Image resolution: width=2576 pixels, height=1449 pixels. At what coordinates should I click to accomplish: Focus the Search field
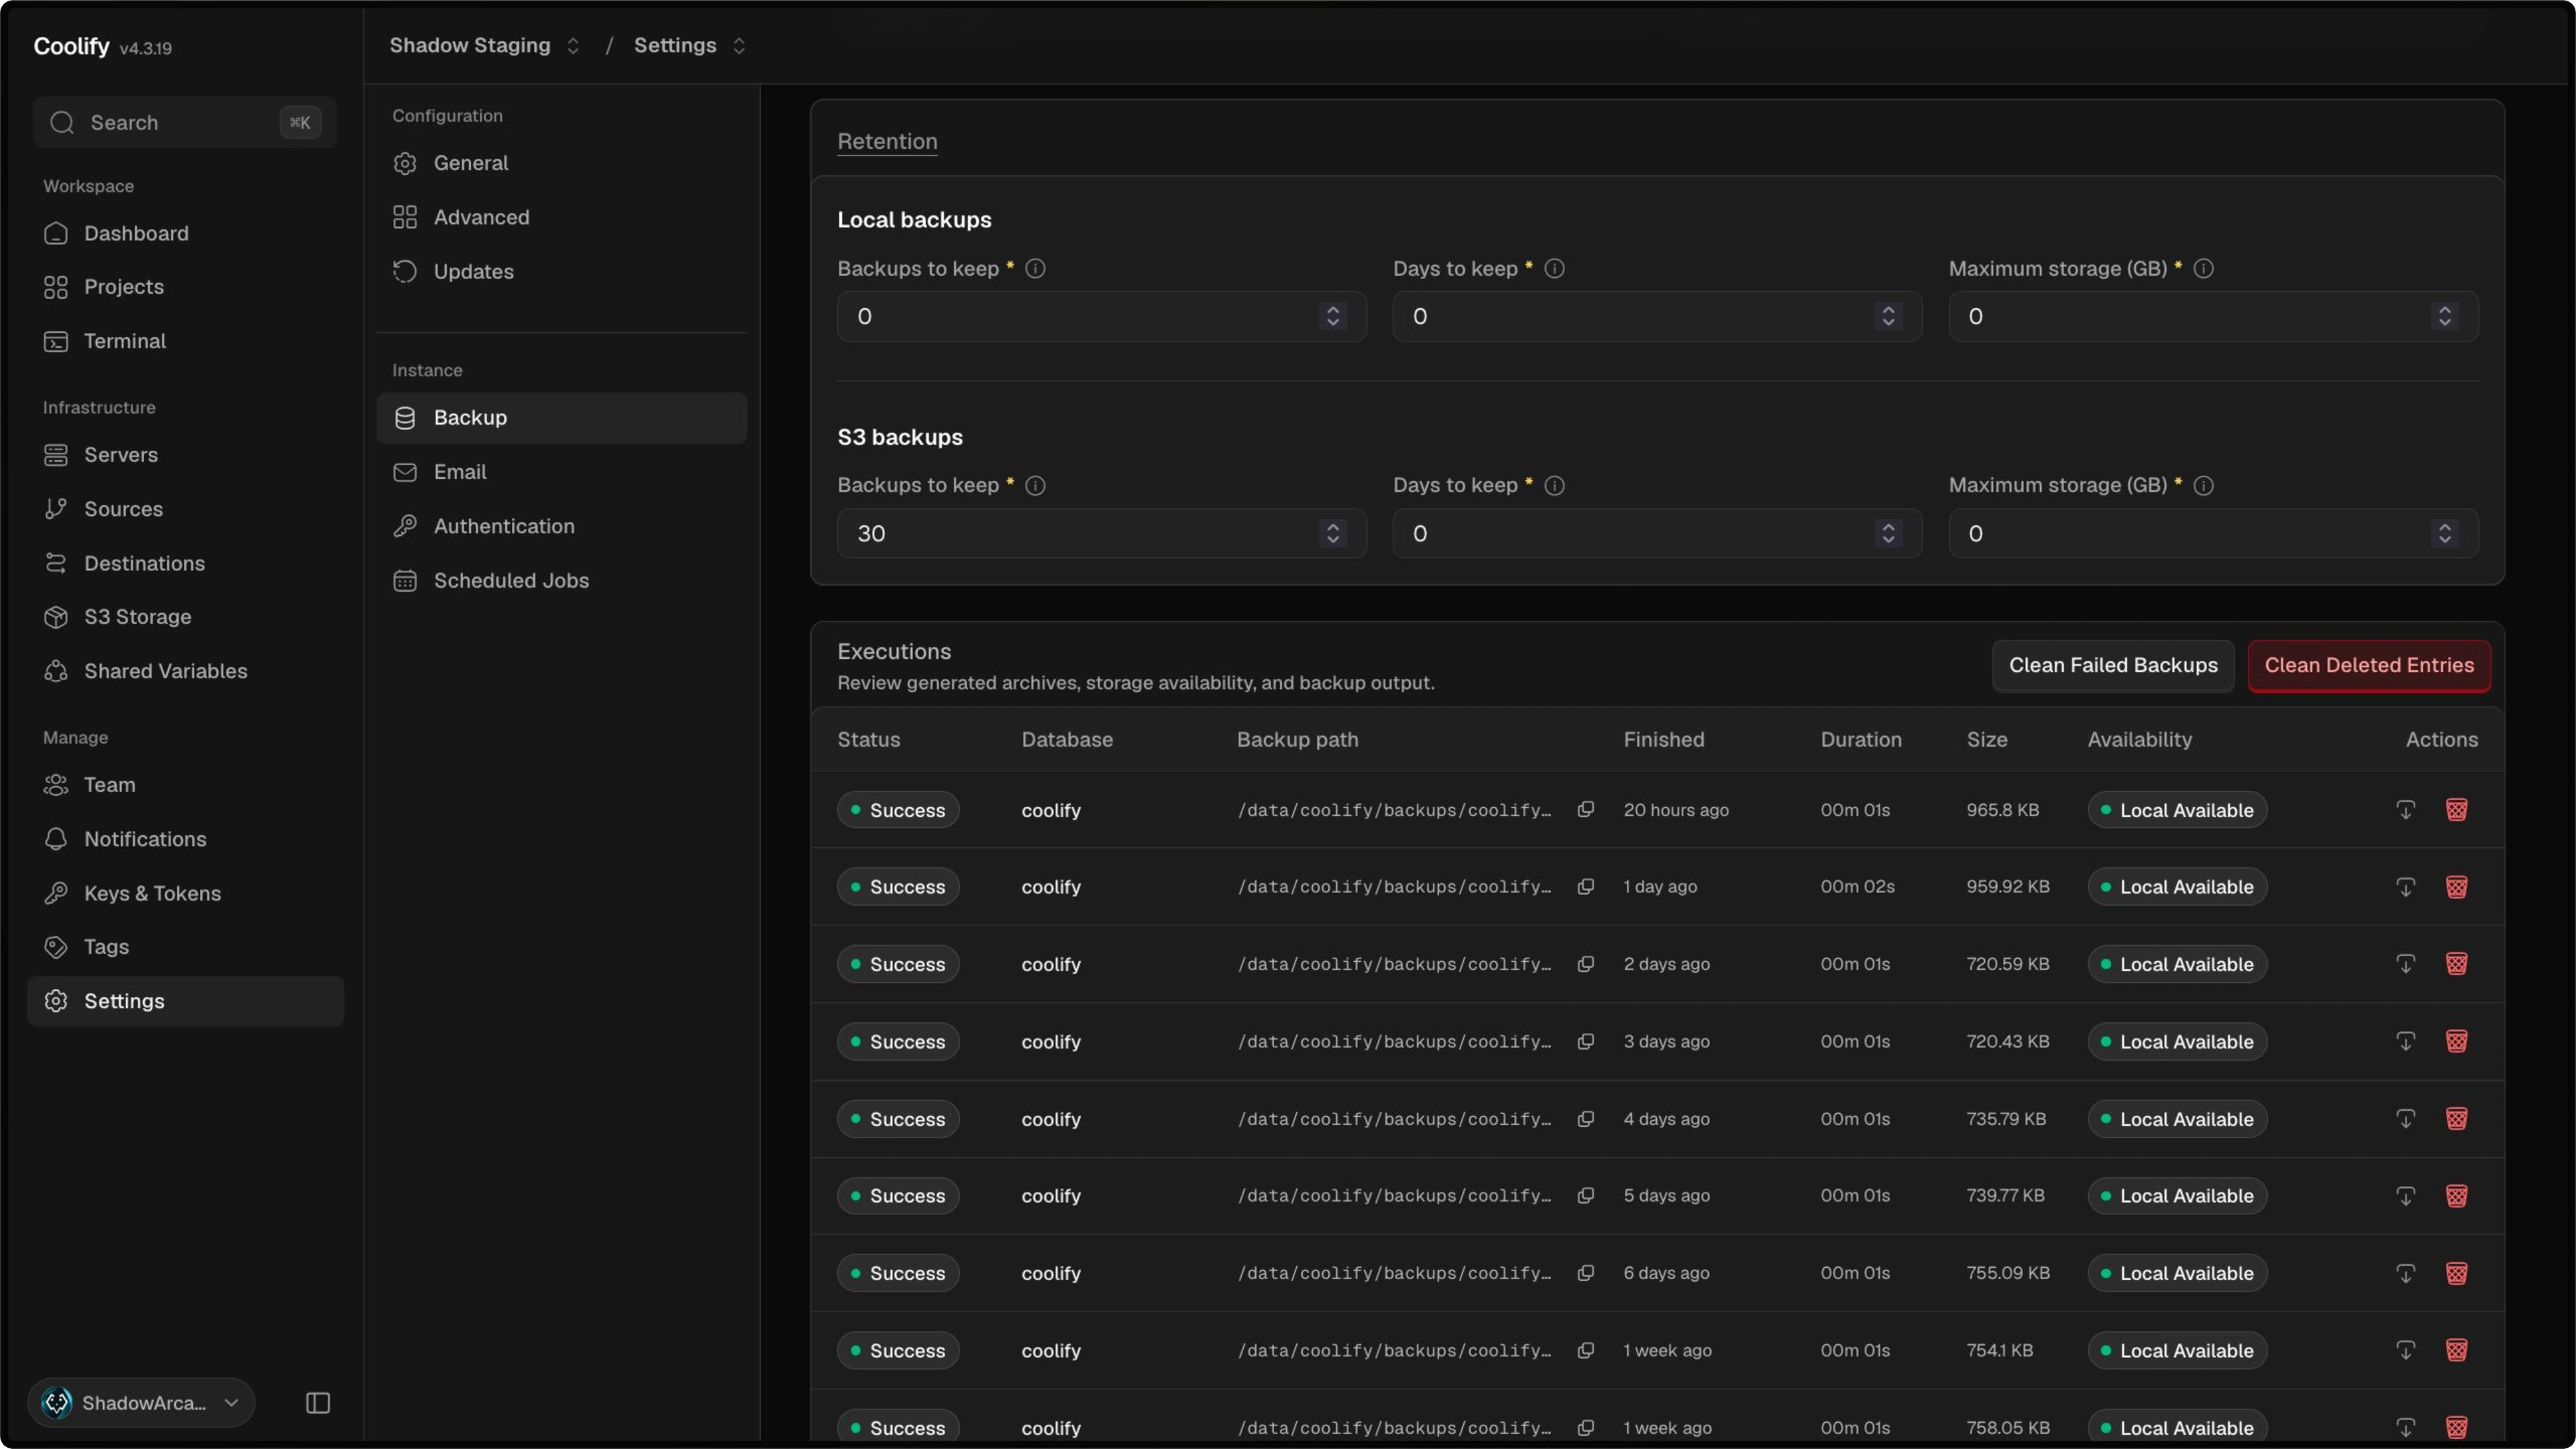185,122
